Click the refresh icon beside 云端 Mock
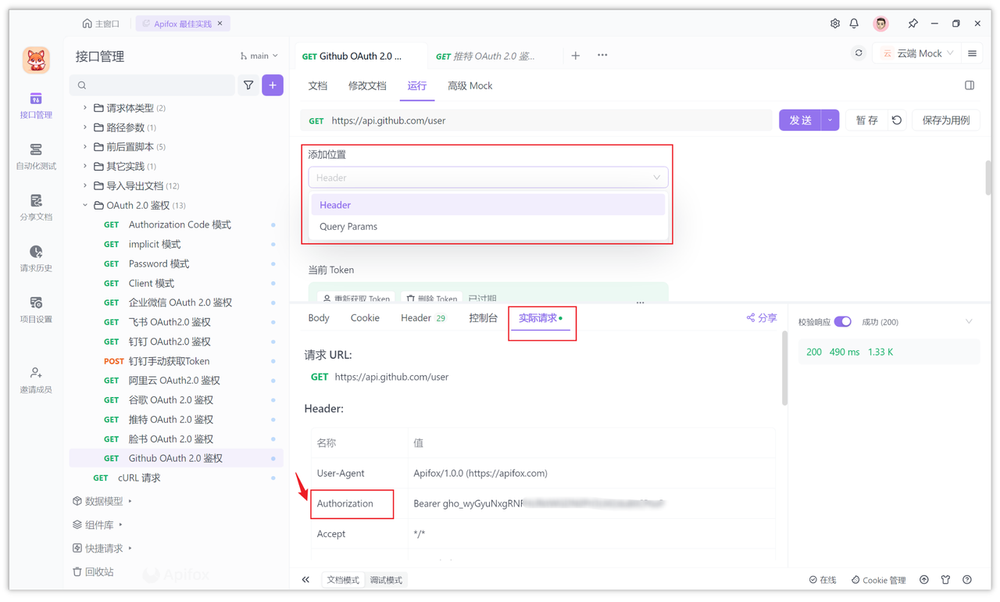This screenshot has height=602, width=1000. coord(858,52)
